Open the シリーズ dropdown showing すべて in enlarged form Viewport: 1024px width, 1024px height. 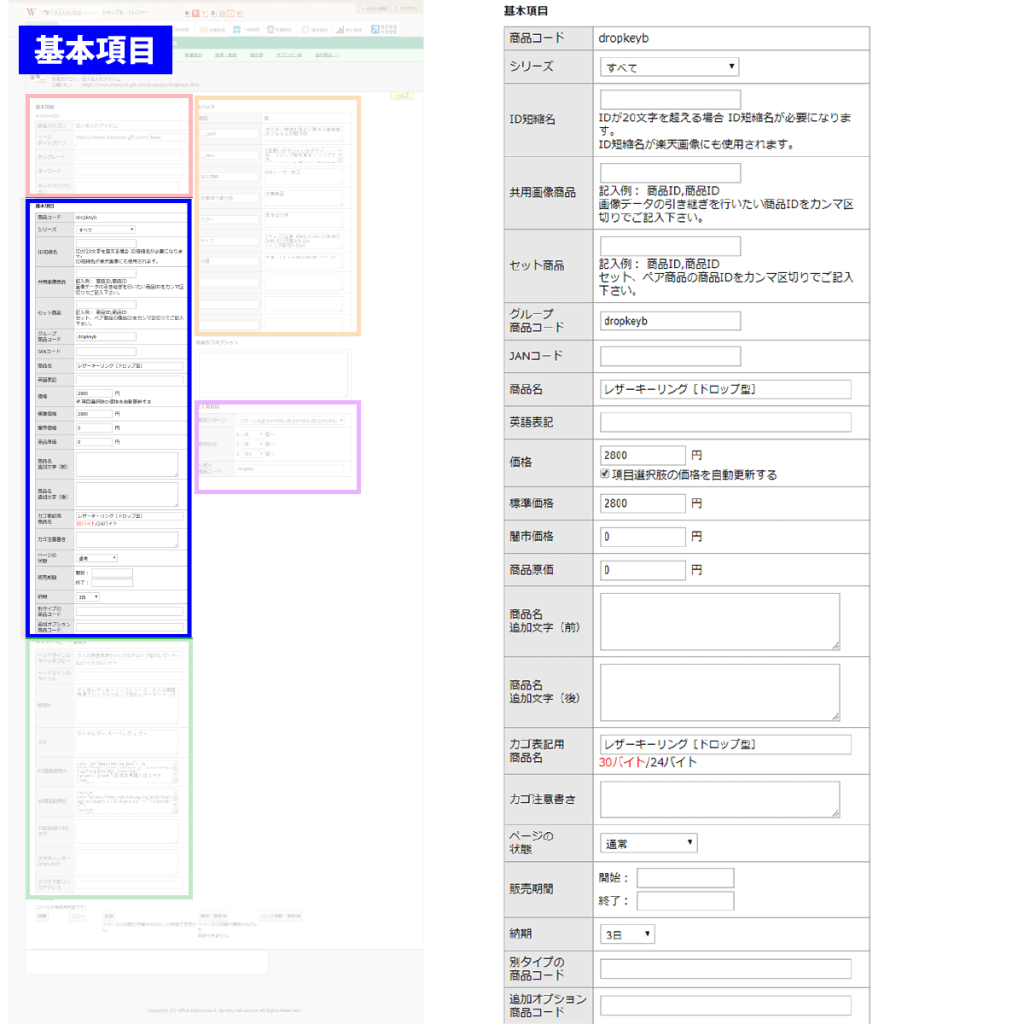[669, 67]
